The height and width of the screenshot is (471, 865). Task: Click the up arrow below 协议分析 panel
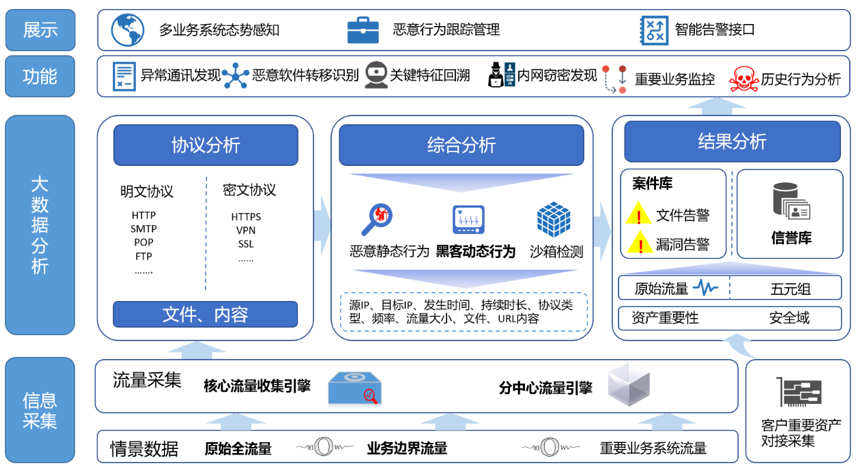[x=197, y=350]
